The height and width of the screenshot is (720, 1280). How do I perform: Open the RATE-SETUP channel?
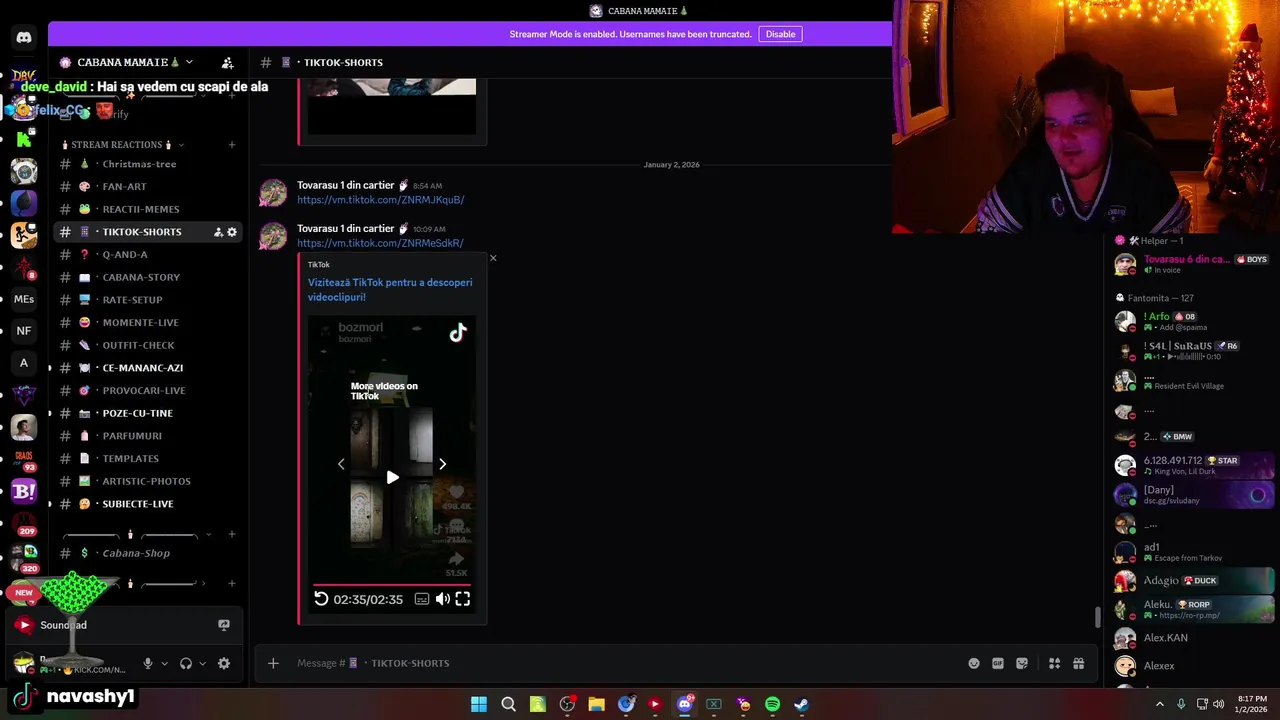147,300
